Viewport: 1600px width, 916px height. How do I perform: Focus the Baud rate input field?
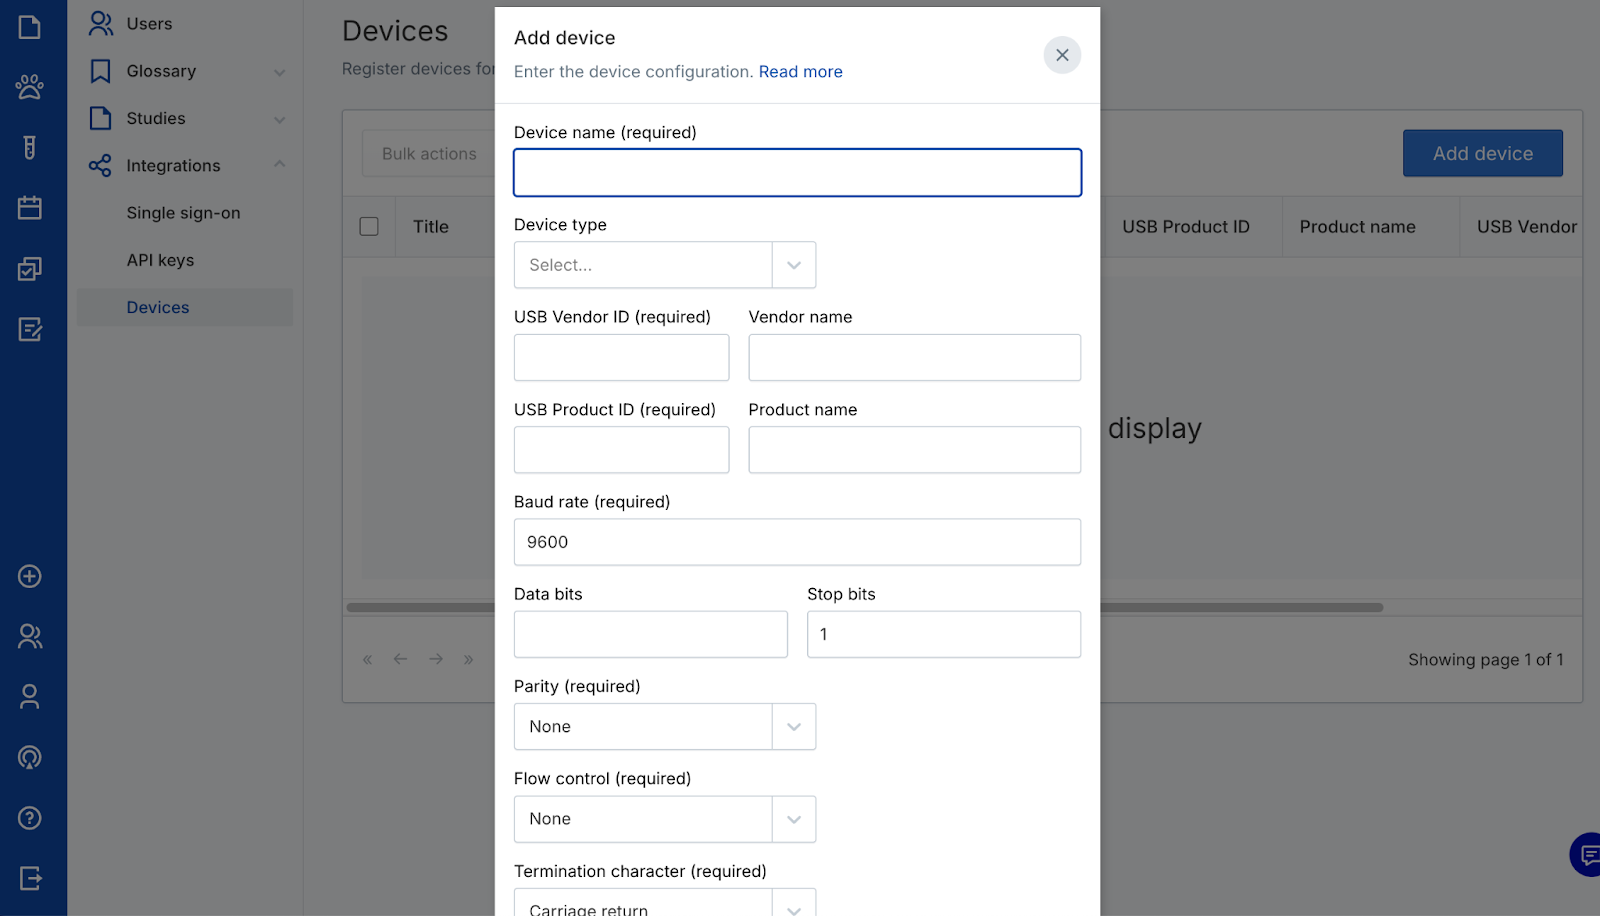(797, 542)
